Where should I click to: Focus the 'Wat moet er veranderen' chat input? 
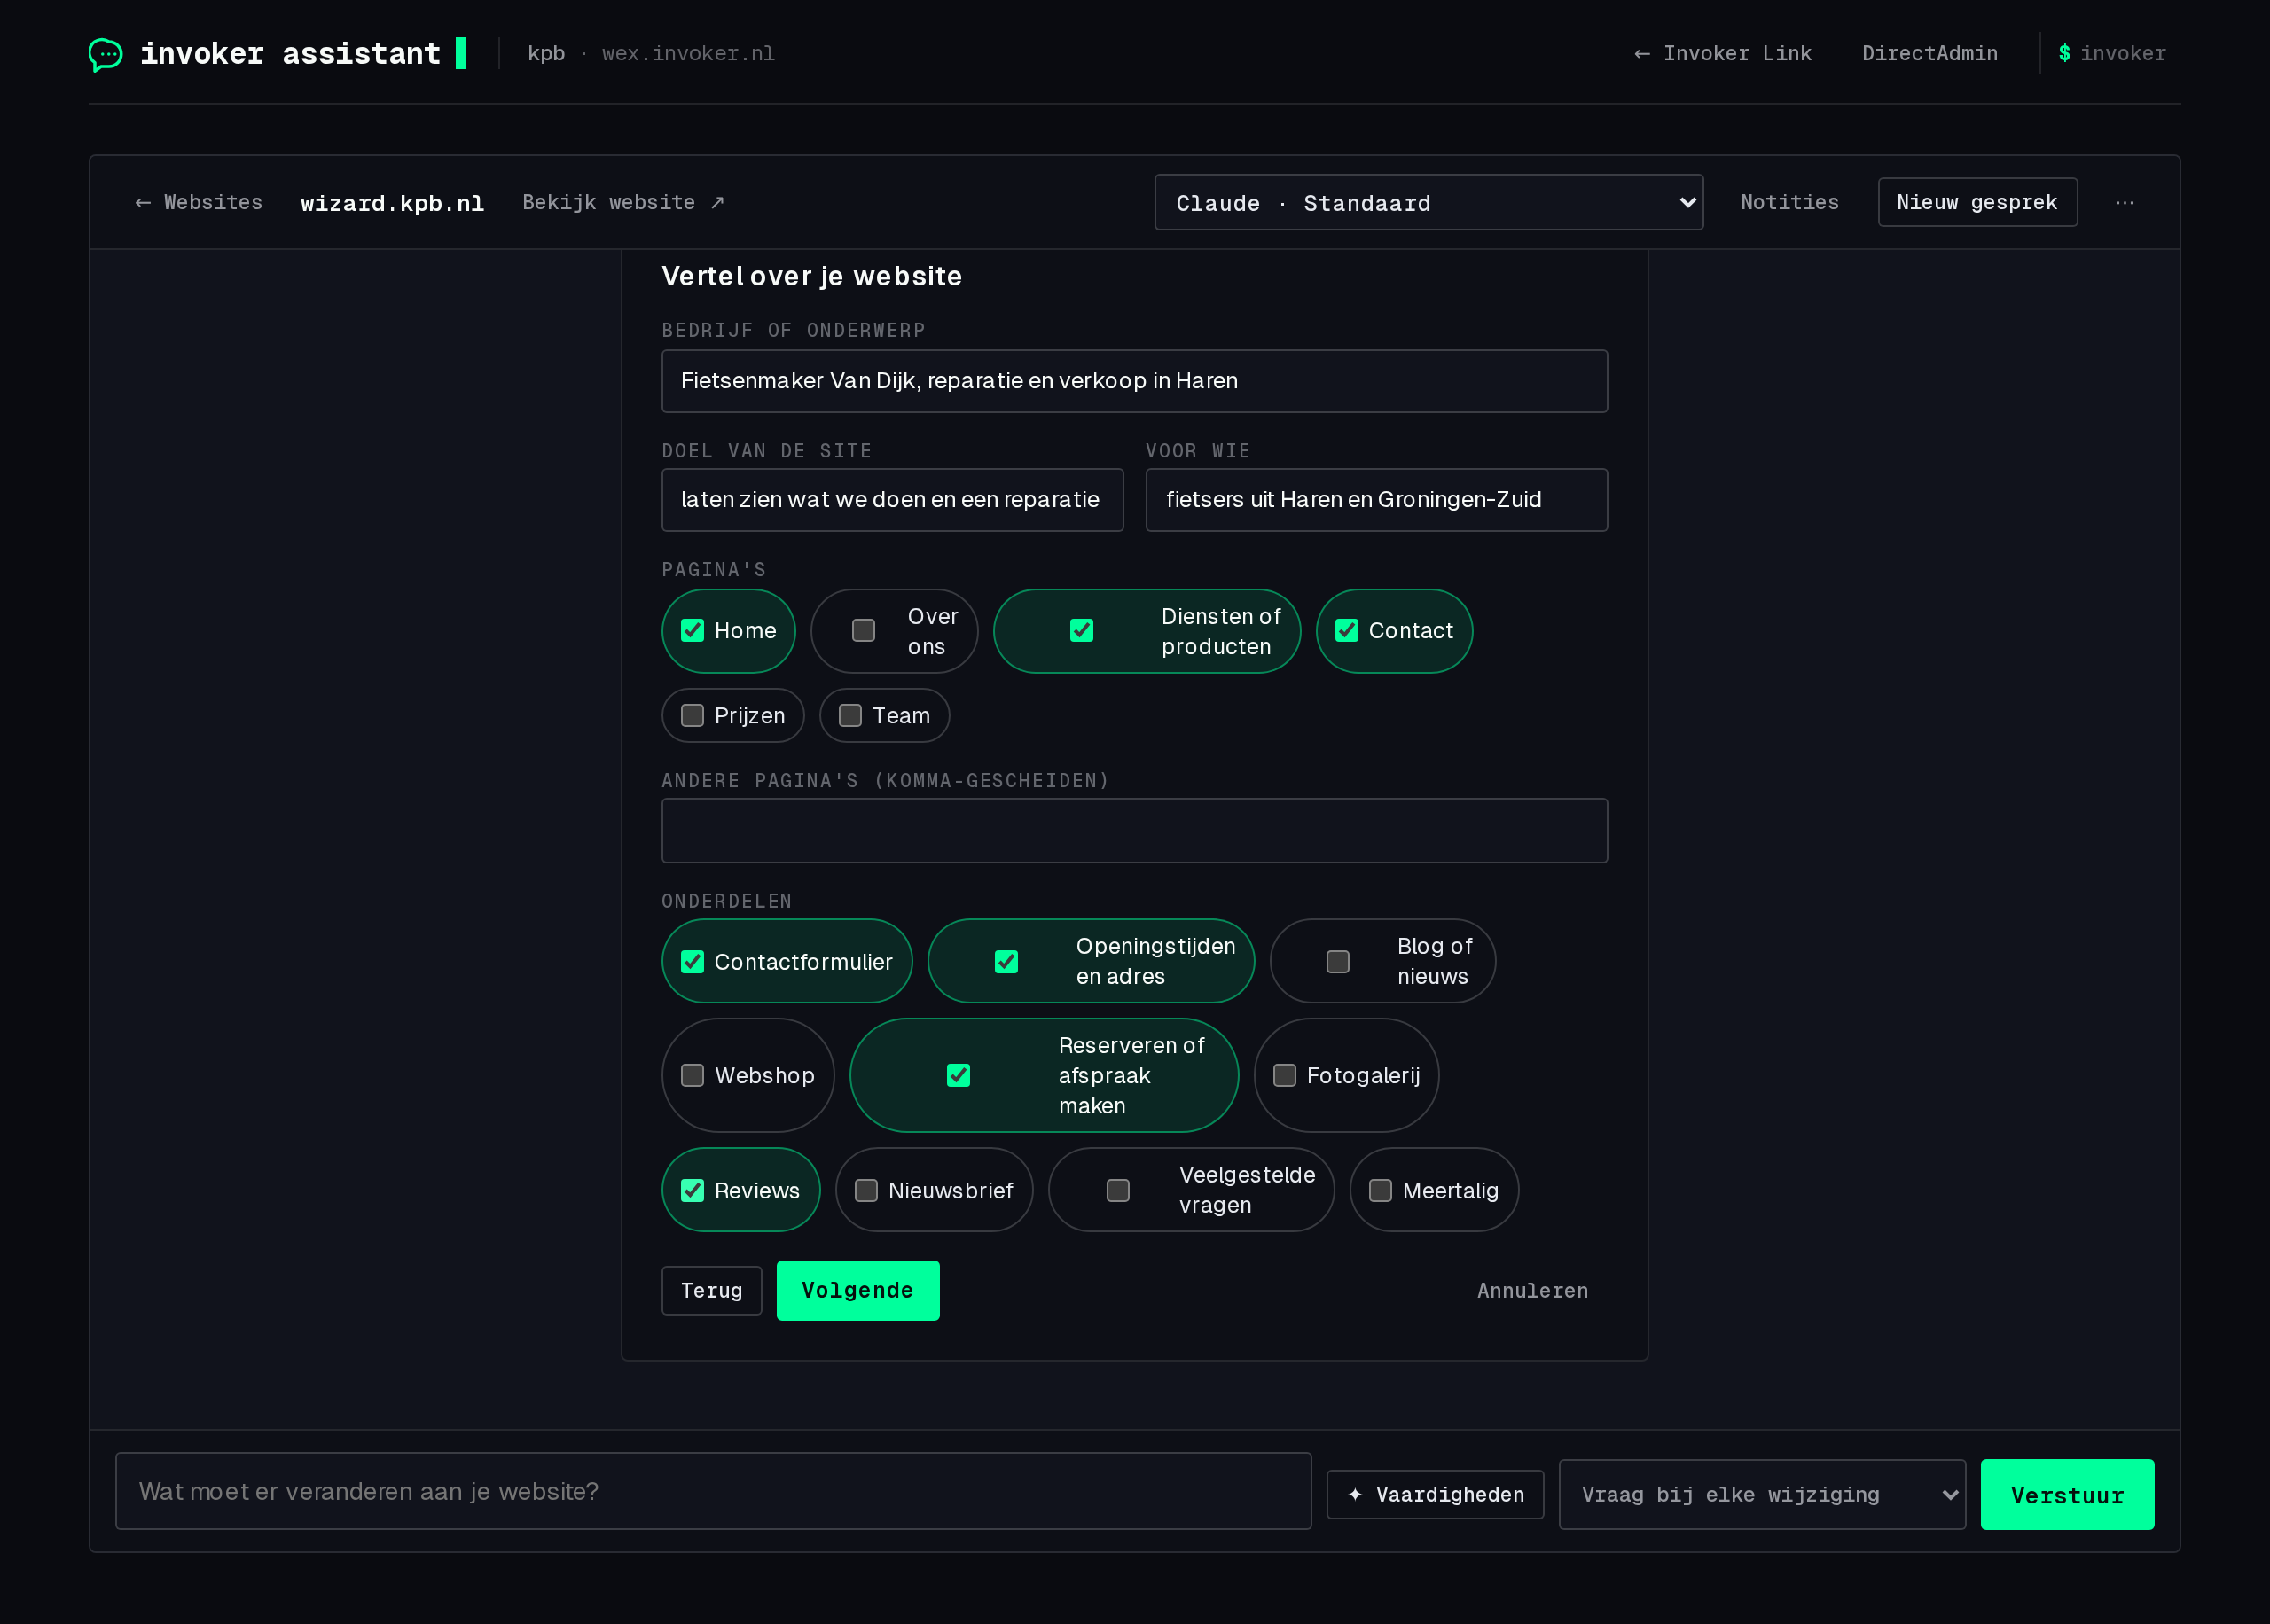pos(713,1492)
